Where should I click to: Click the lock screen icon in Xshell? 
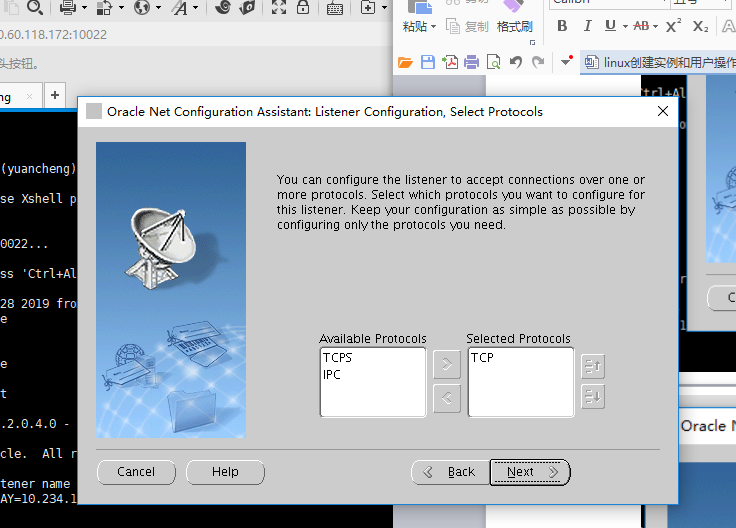pyautogui.click(x=303, y=8)
